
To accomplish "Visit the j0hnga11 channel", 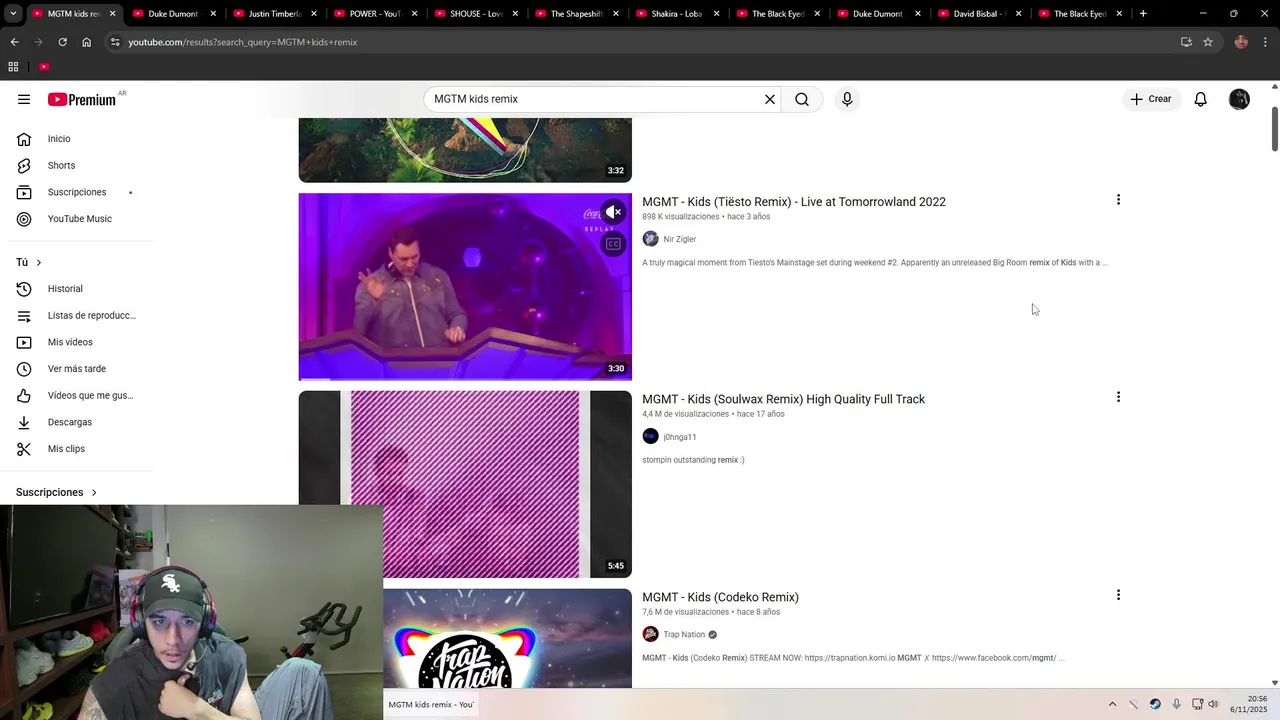I will 679,437.
